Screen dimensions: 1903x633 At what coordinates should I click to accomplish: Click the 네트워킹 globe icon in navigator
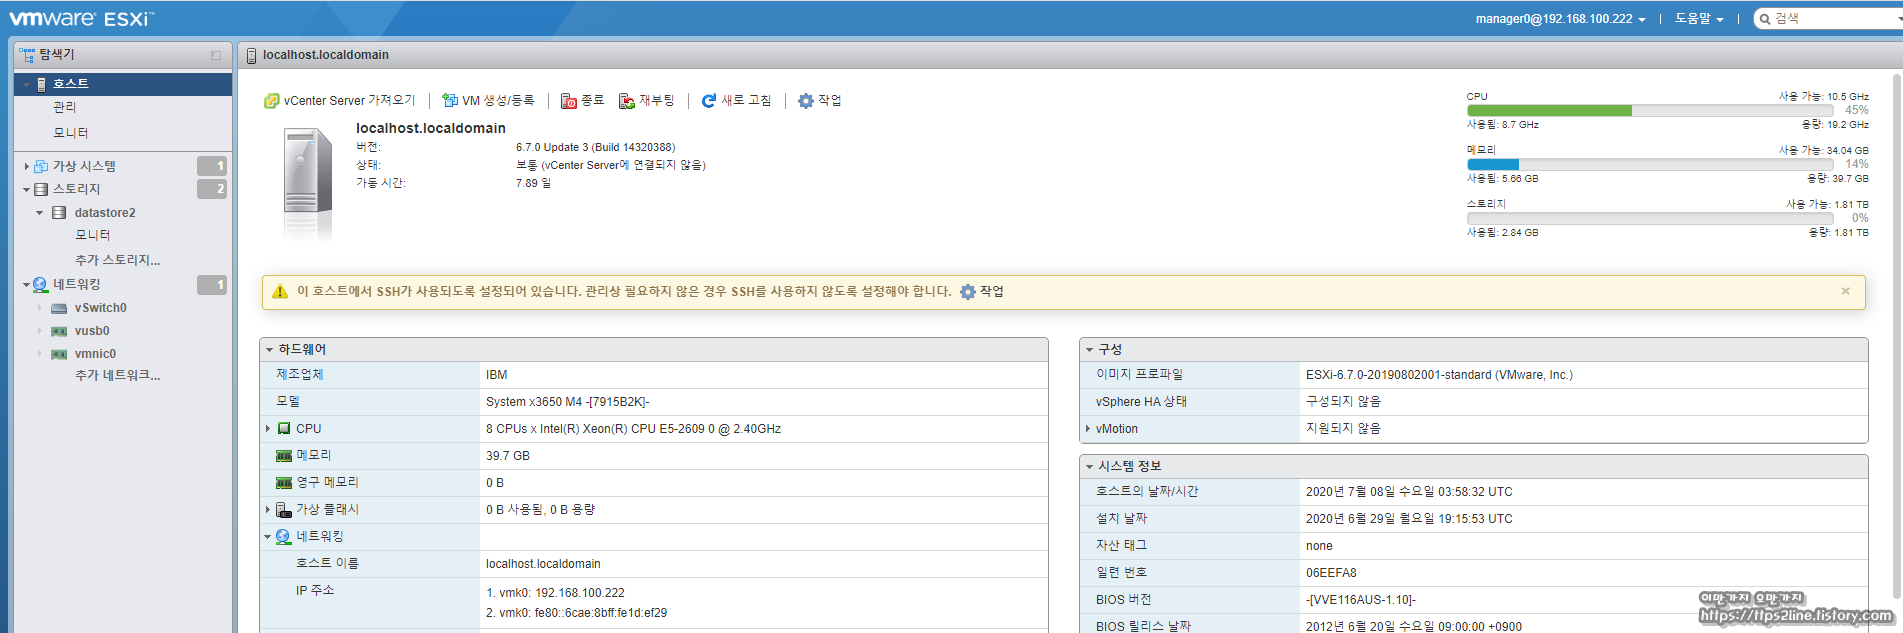(x=41, y=285)
